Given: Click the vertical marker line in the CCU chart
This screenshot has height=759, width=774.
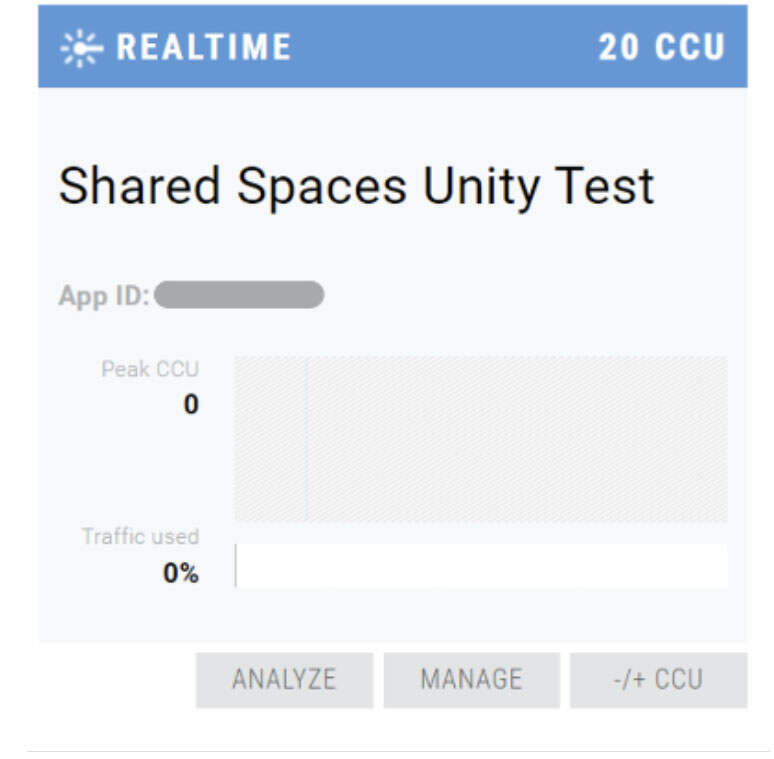Looking at the screenshot, I should [x=306, y=438].
